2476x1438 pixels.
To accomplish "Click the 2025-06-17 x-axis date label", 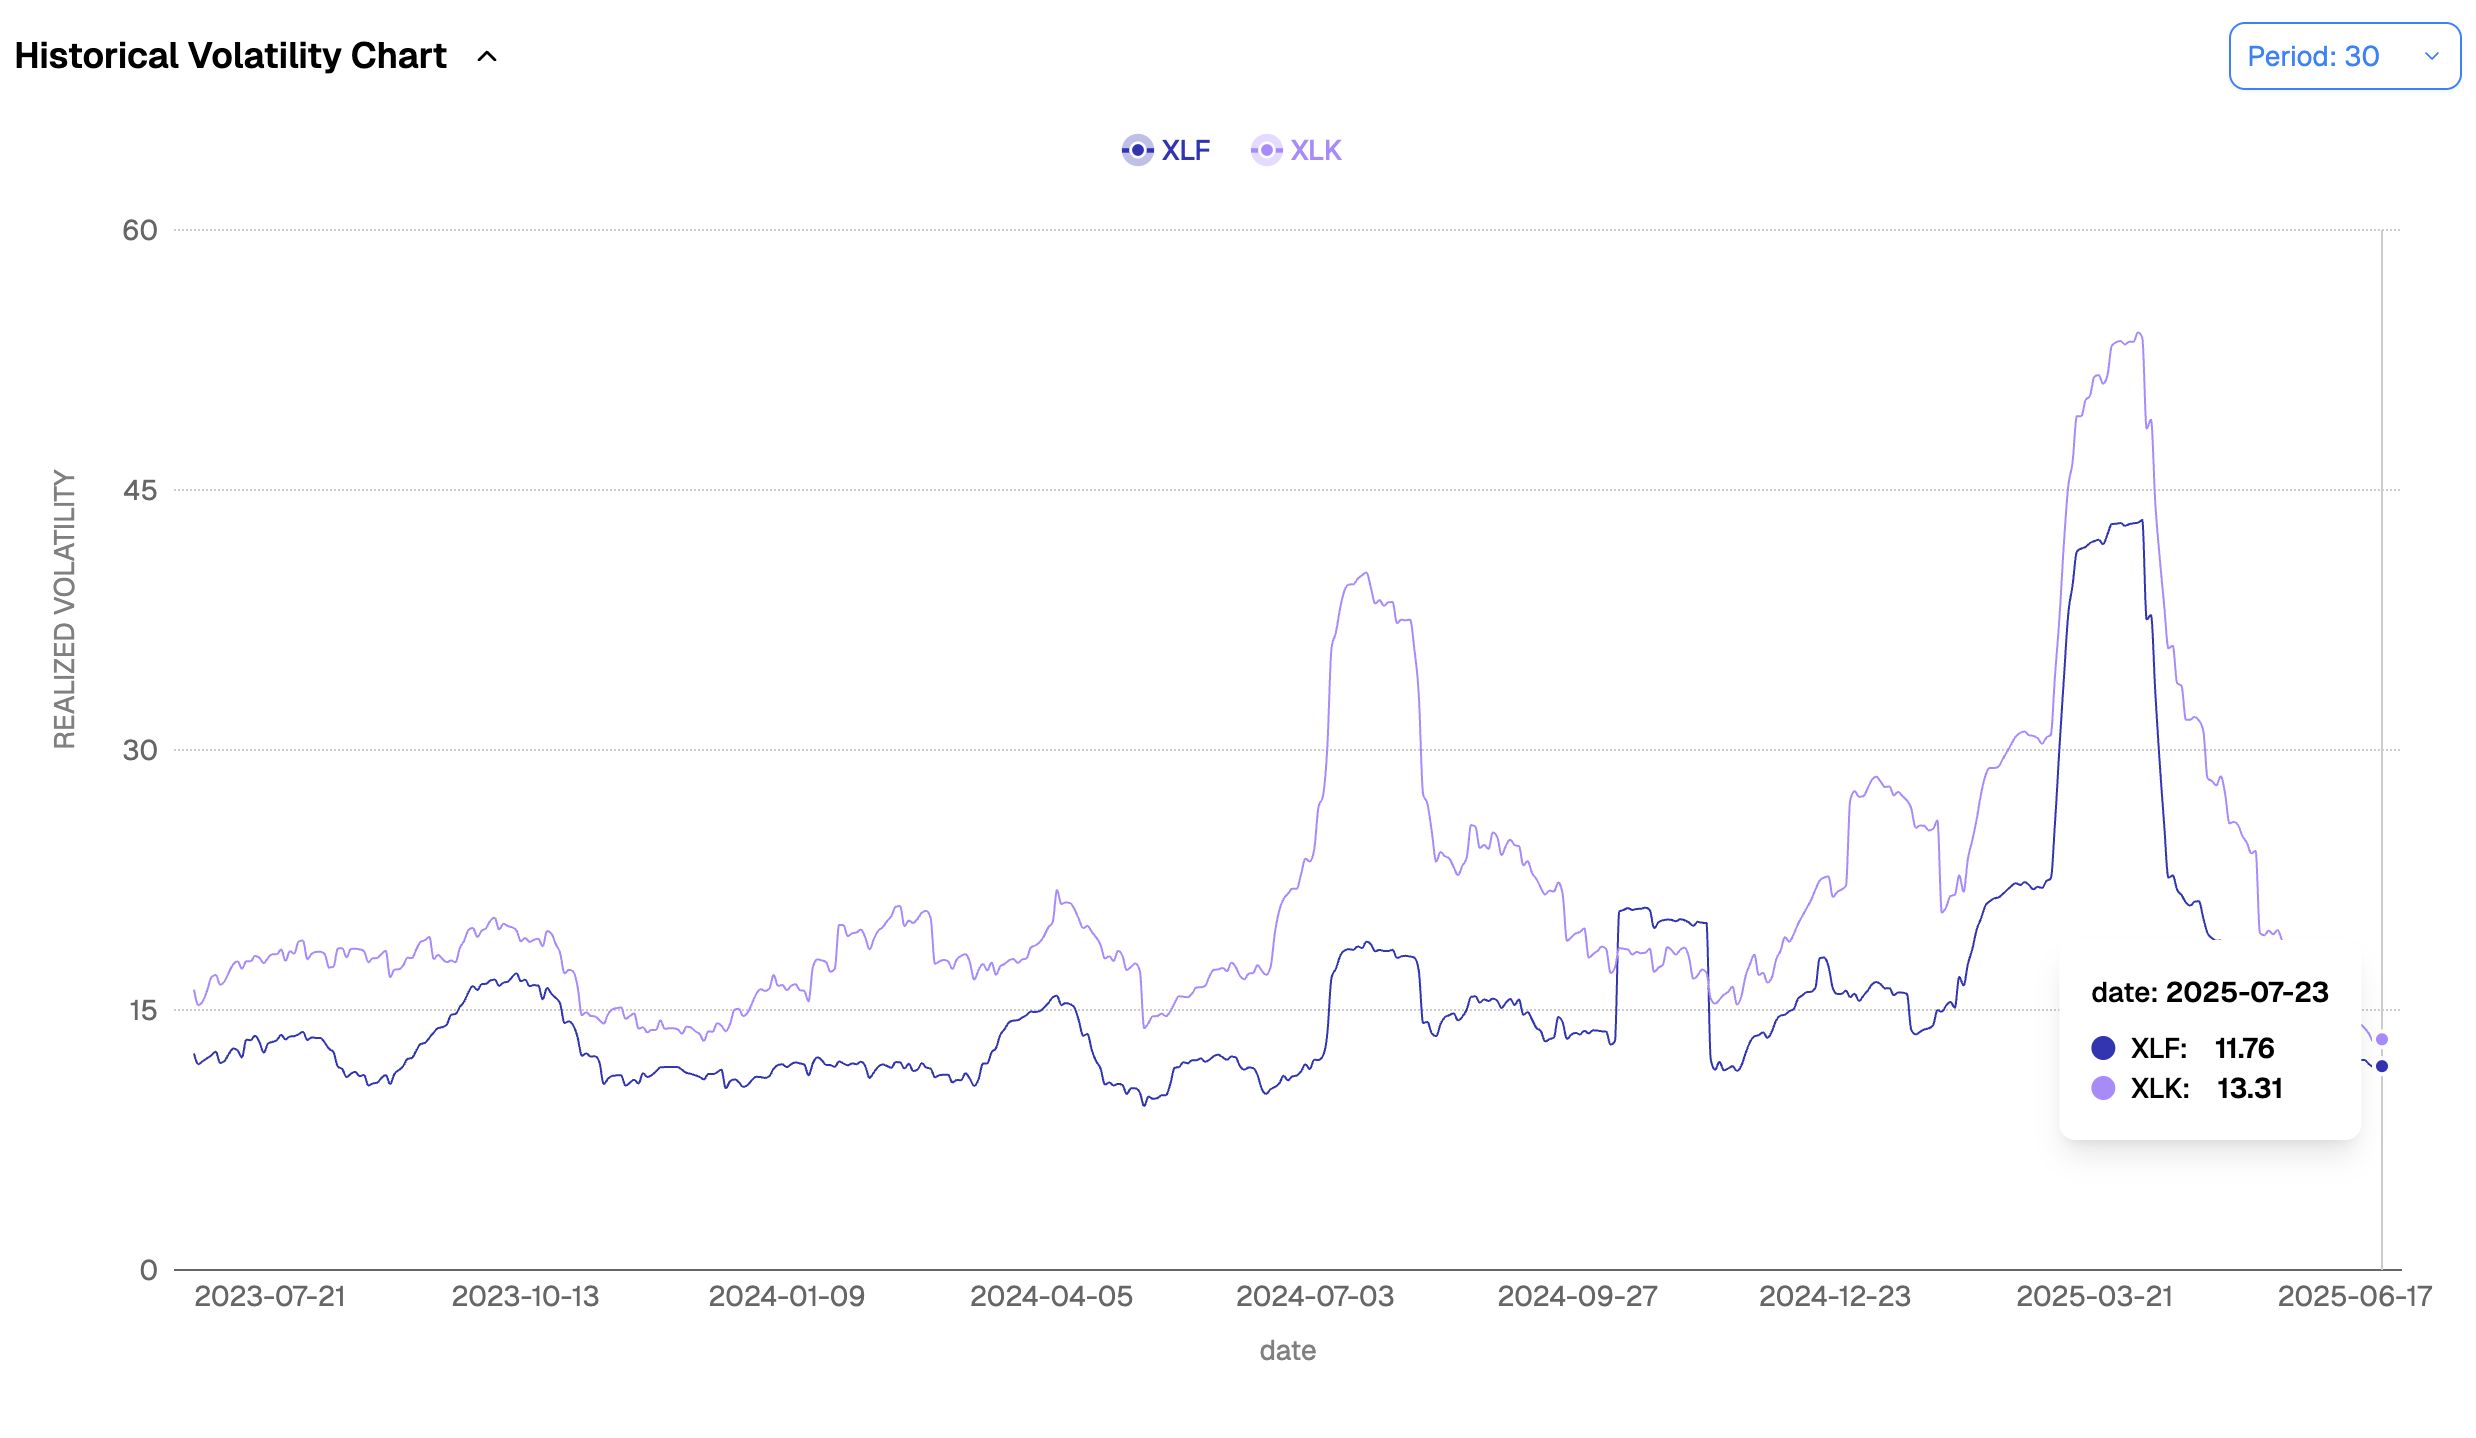I will (x=2354, y=1296).
